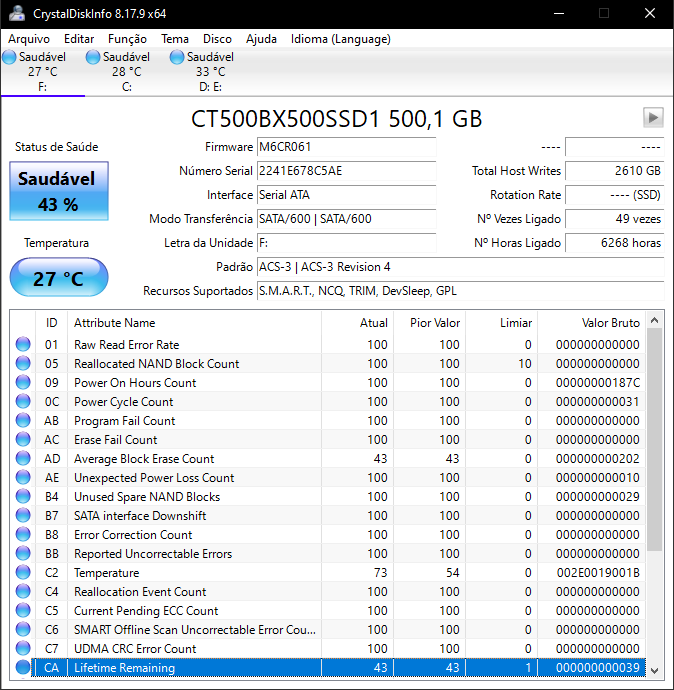Screen dimensions: 674x690
Task: Click the Pior Valor column header
Action: (429, 323)
